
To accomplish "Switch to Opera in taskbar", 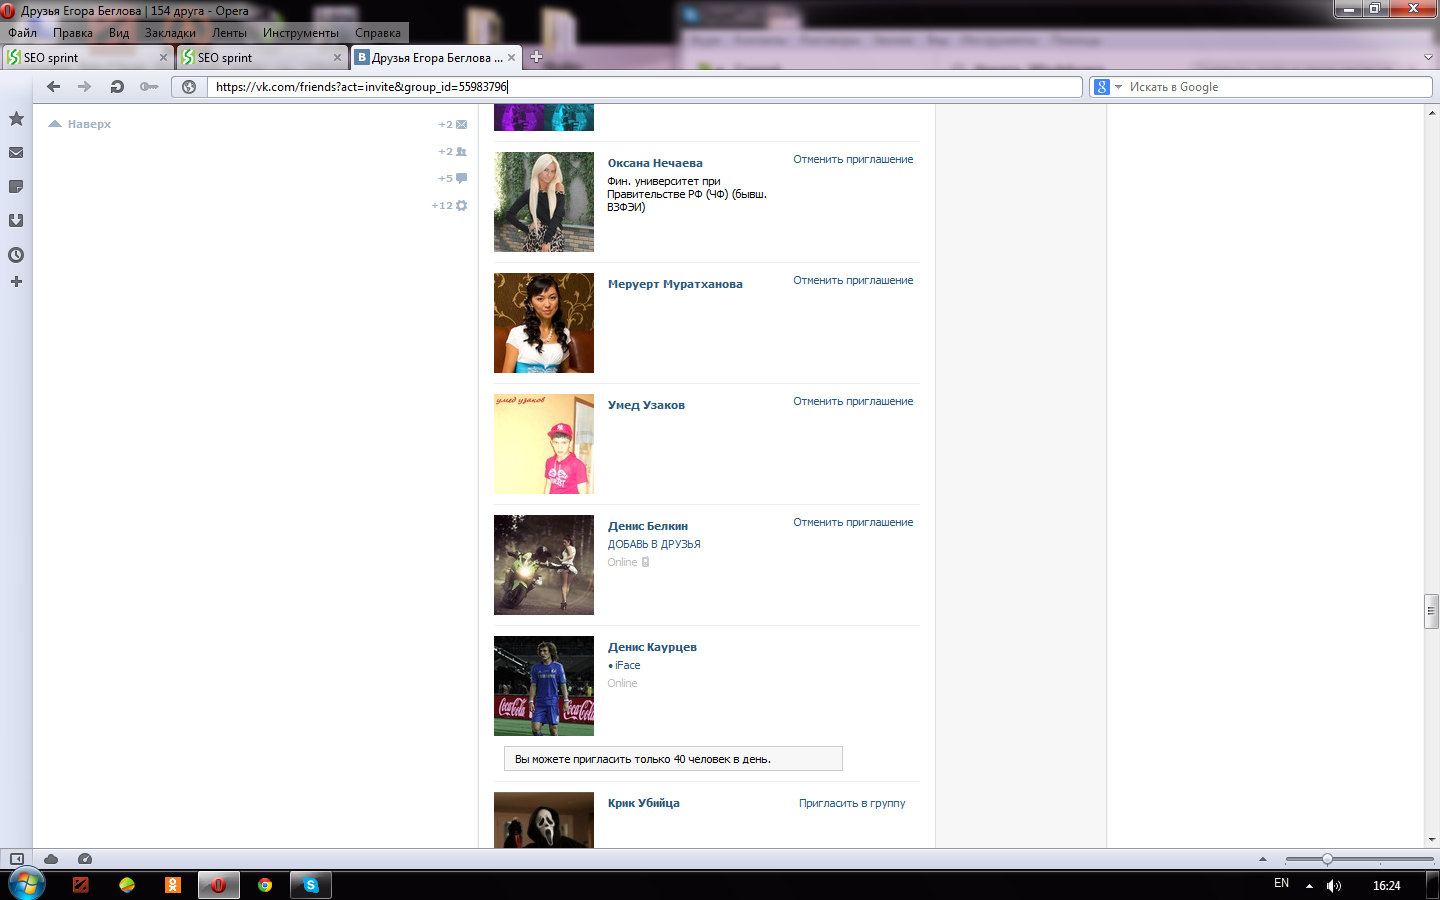I will point(219,885).
